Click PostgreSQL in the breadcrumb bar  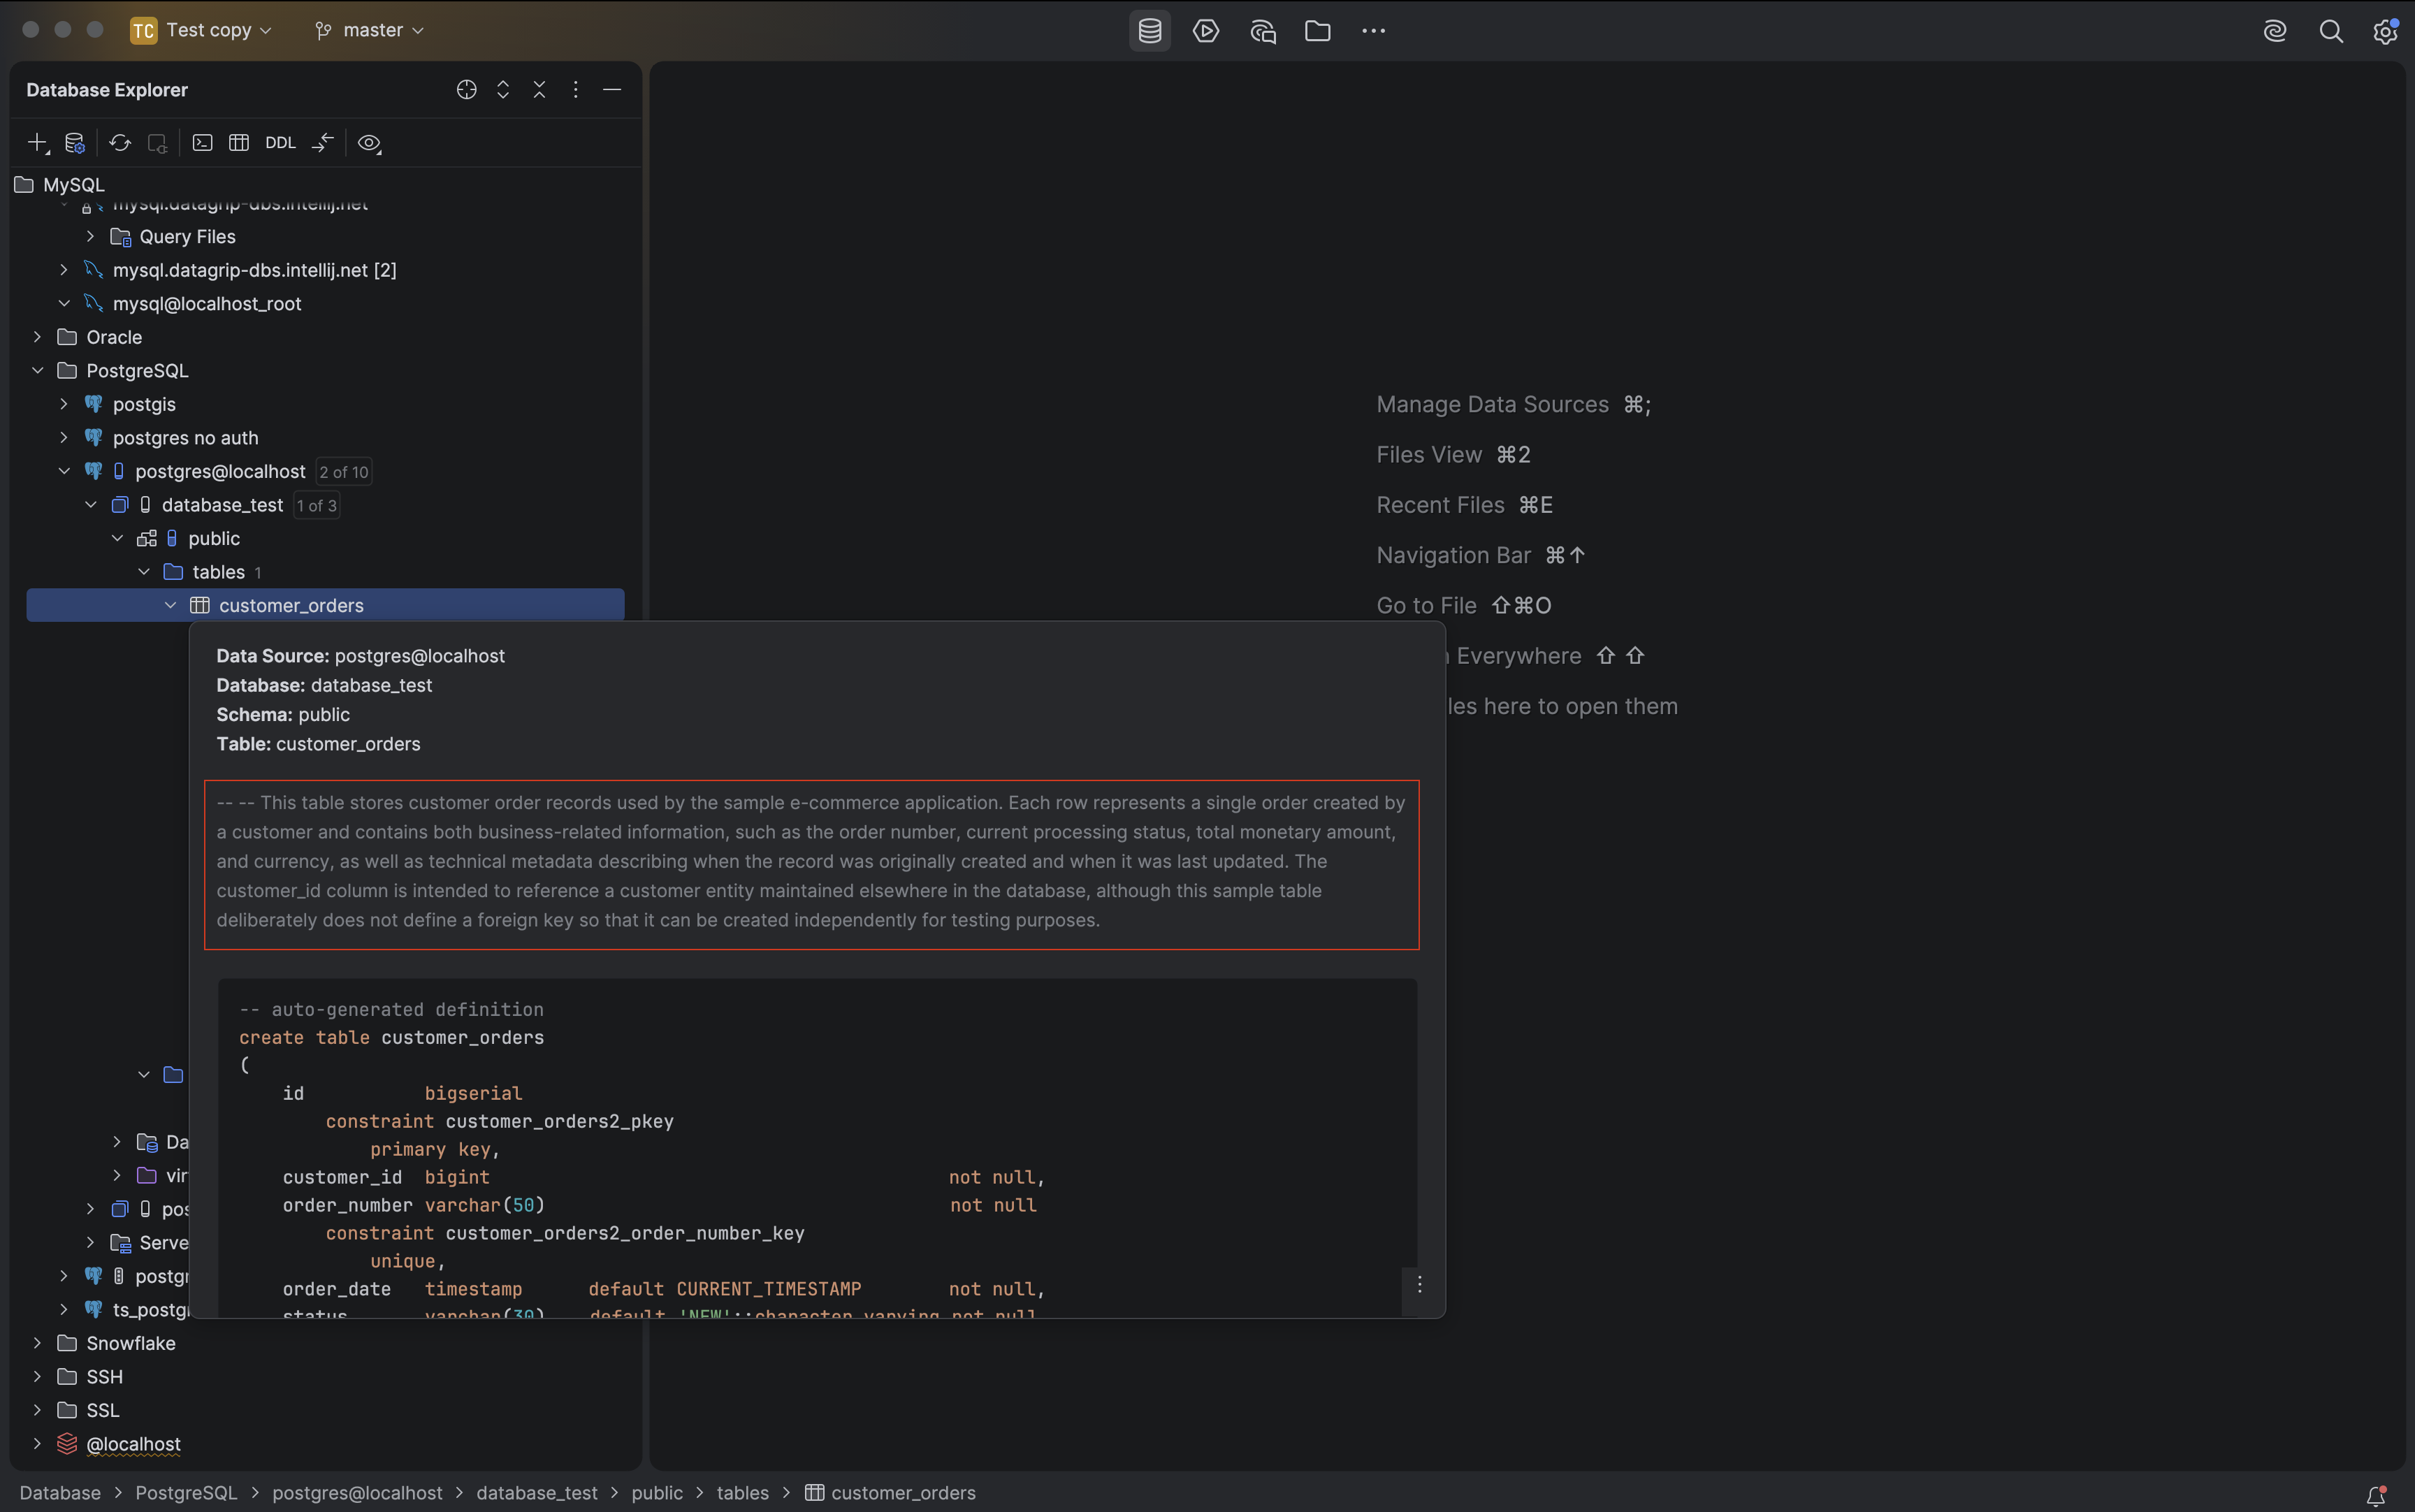186,1493
